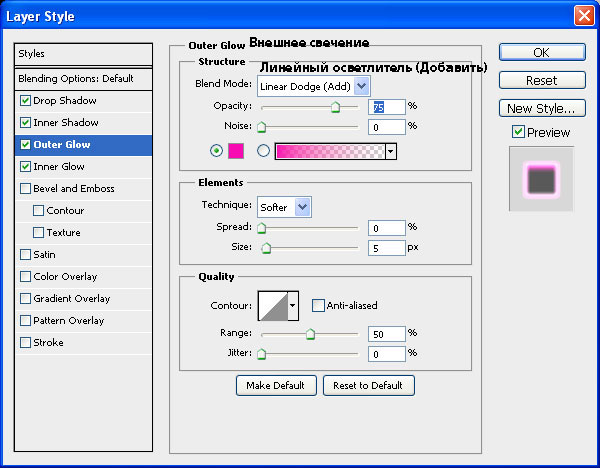Viewport: 600px width, 468px height.
Task: Open the Technique Softer dropdown
Action: (x=284, y=207)
